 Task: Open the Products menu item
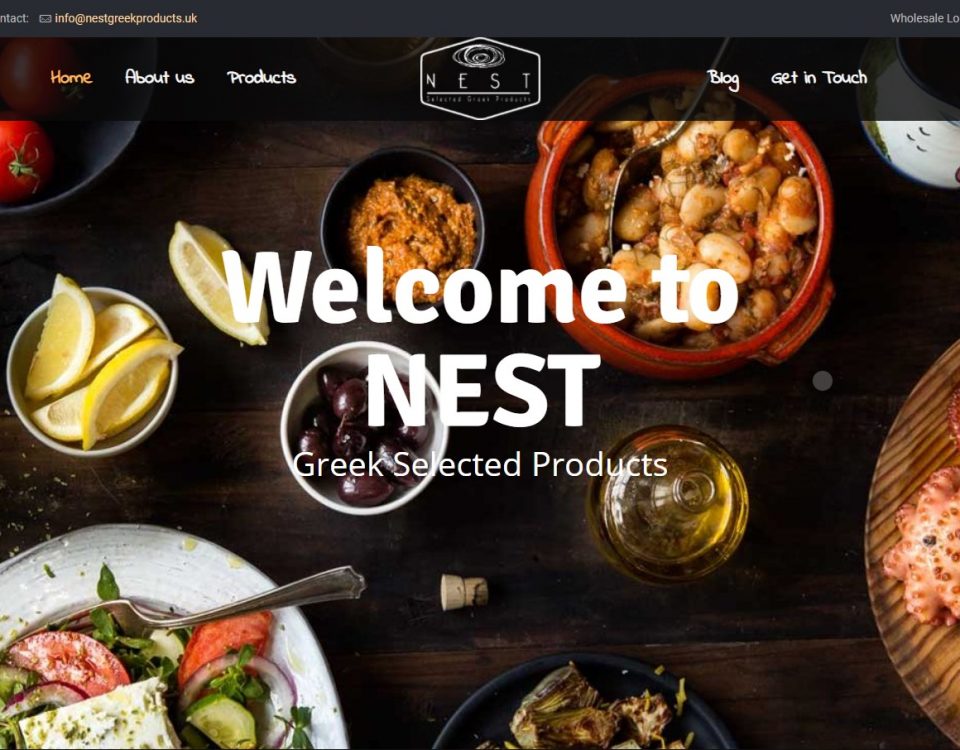(x=261, y=77)
